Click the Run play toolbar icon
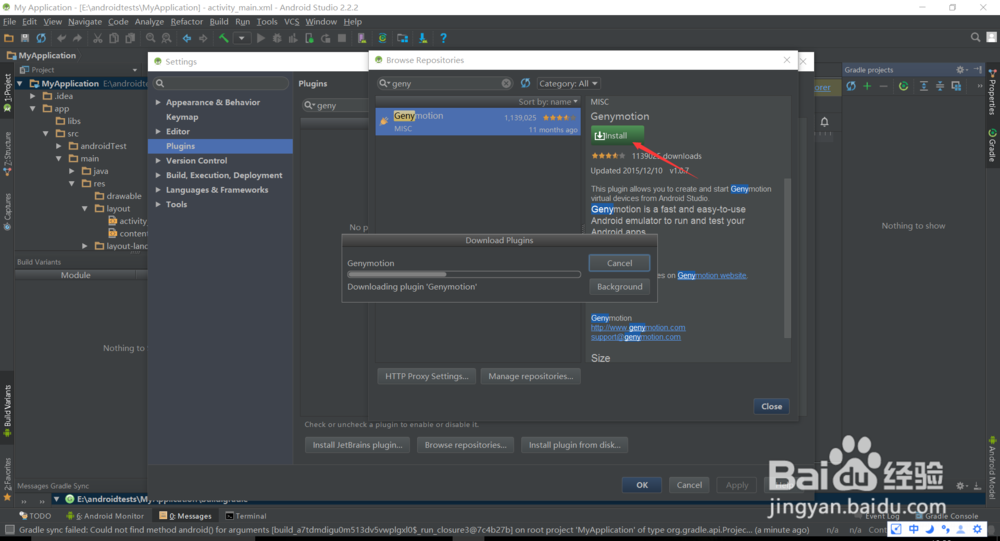This screenshot has width=1000, height=541. pos(261,38)
